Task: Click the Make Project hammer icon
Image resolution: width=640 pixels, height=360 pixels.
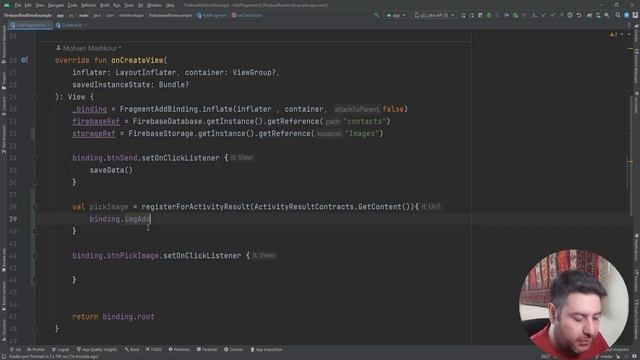Action: (x=376, y=15)
